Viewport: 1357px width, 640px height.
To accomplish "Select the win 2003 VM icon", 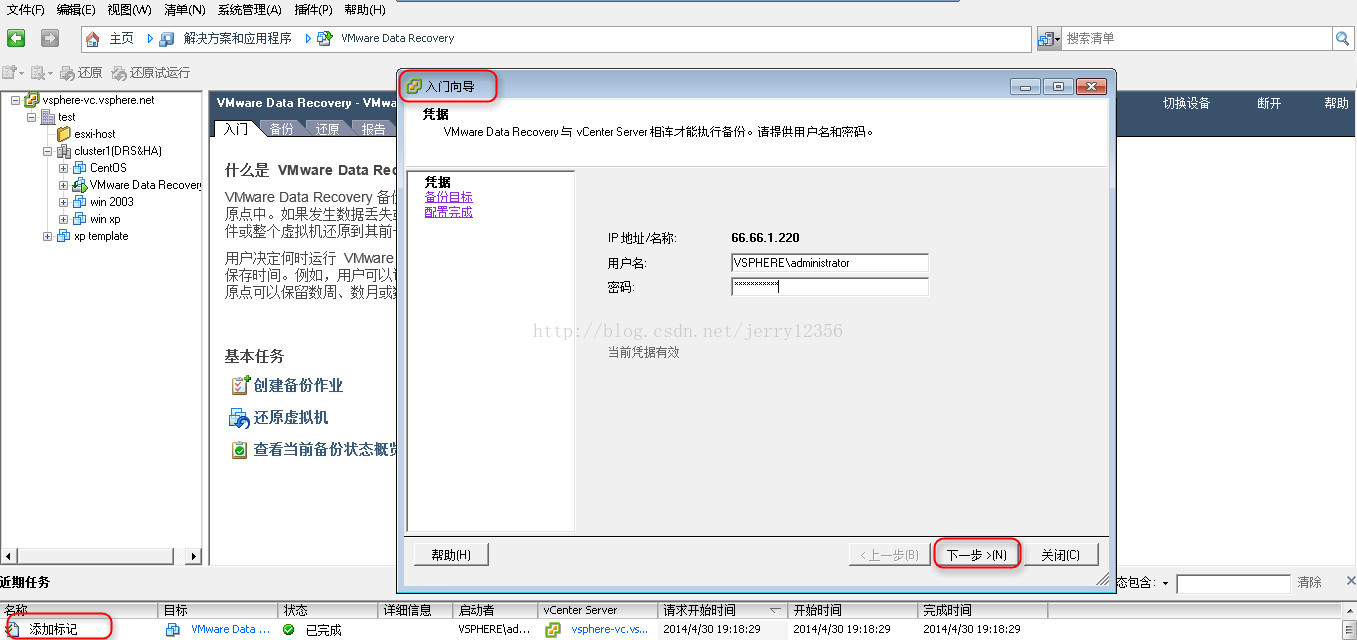I will pyautogui.click(x=80, y=202).
